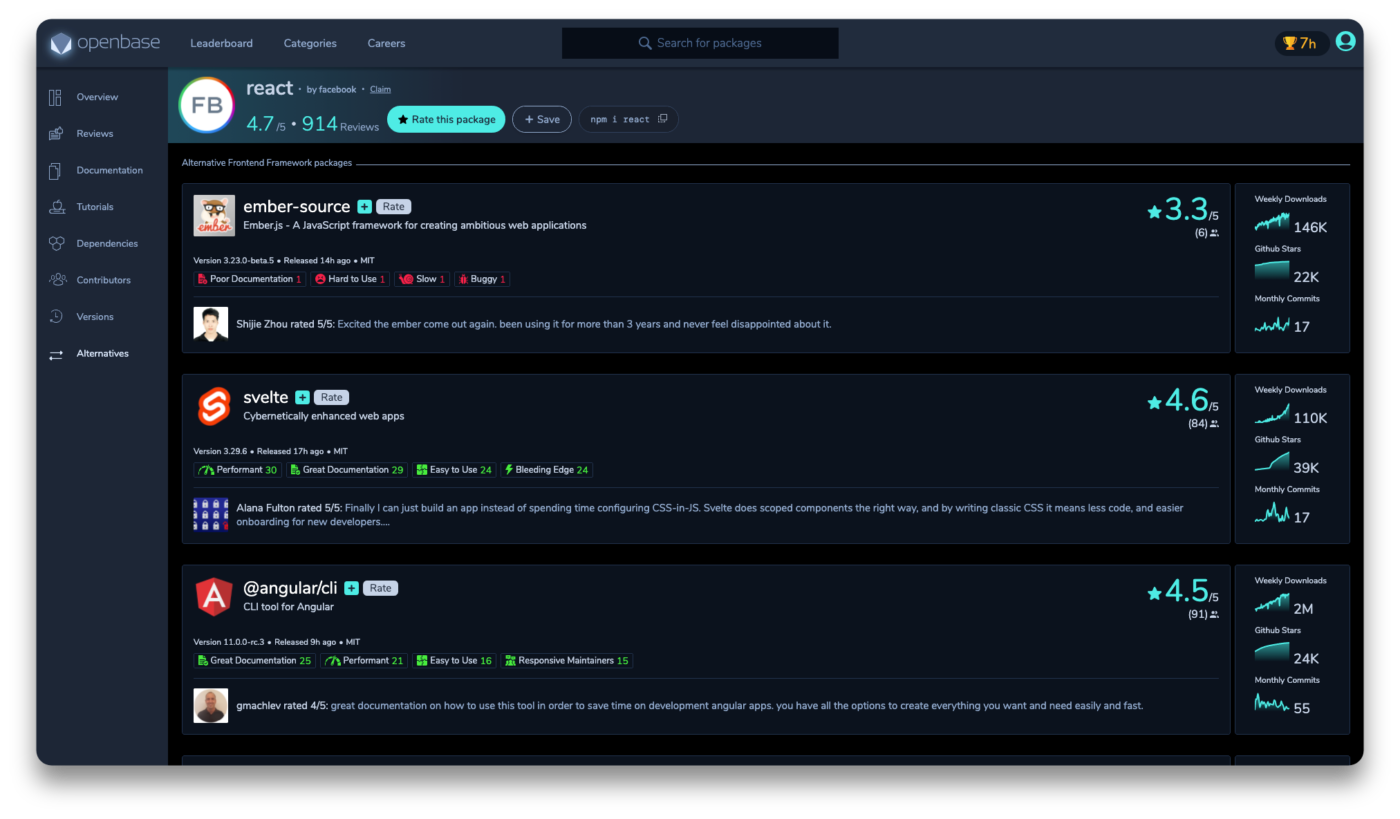The height and width of the screenshot is (819, 1400).
Task: Add @angular/cli with the plus icon
Action: [351, 588]
